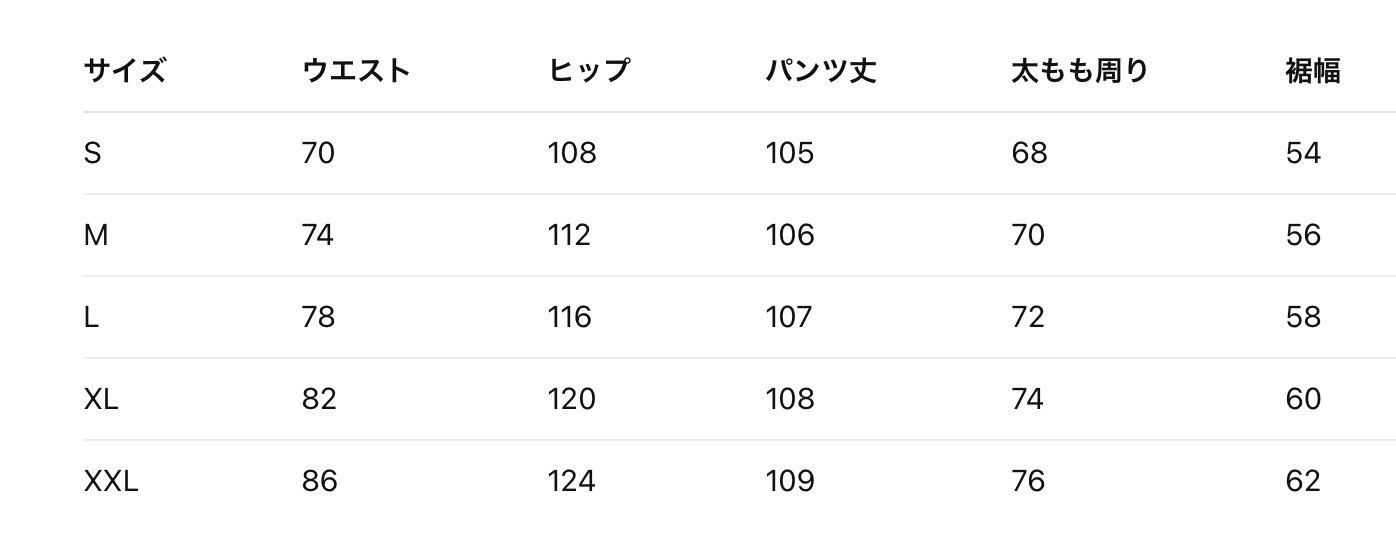Image resolution: width=1396 pixels, height=545 pixels.
Task: Select the XXL size row label
Action: point(111,481)
